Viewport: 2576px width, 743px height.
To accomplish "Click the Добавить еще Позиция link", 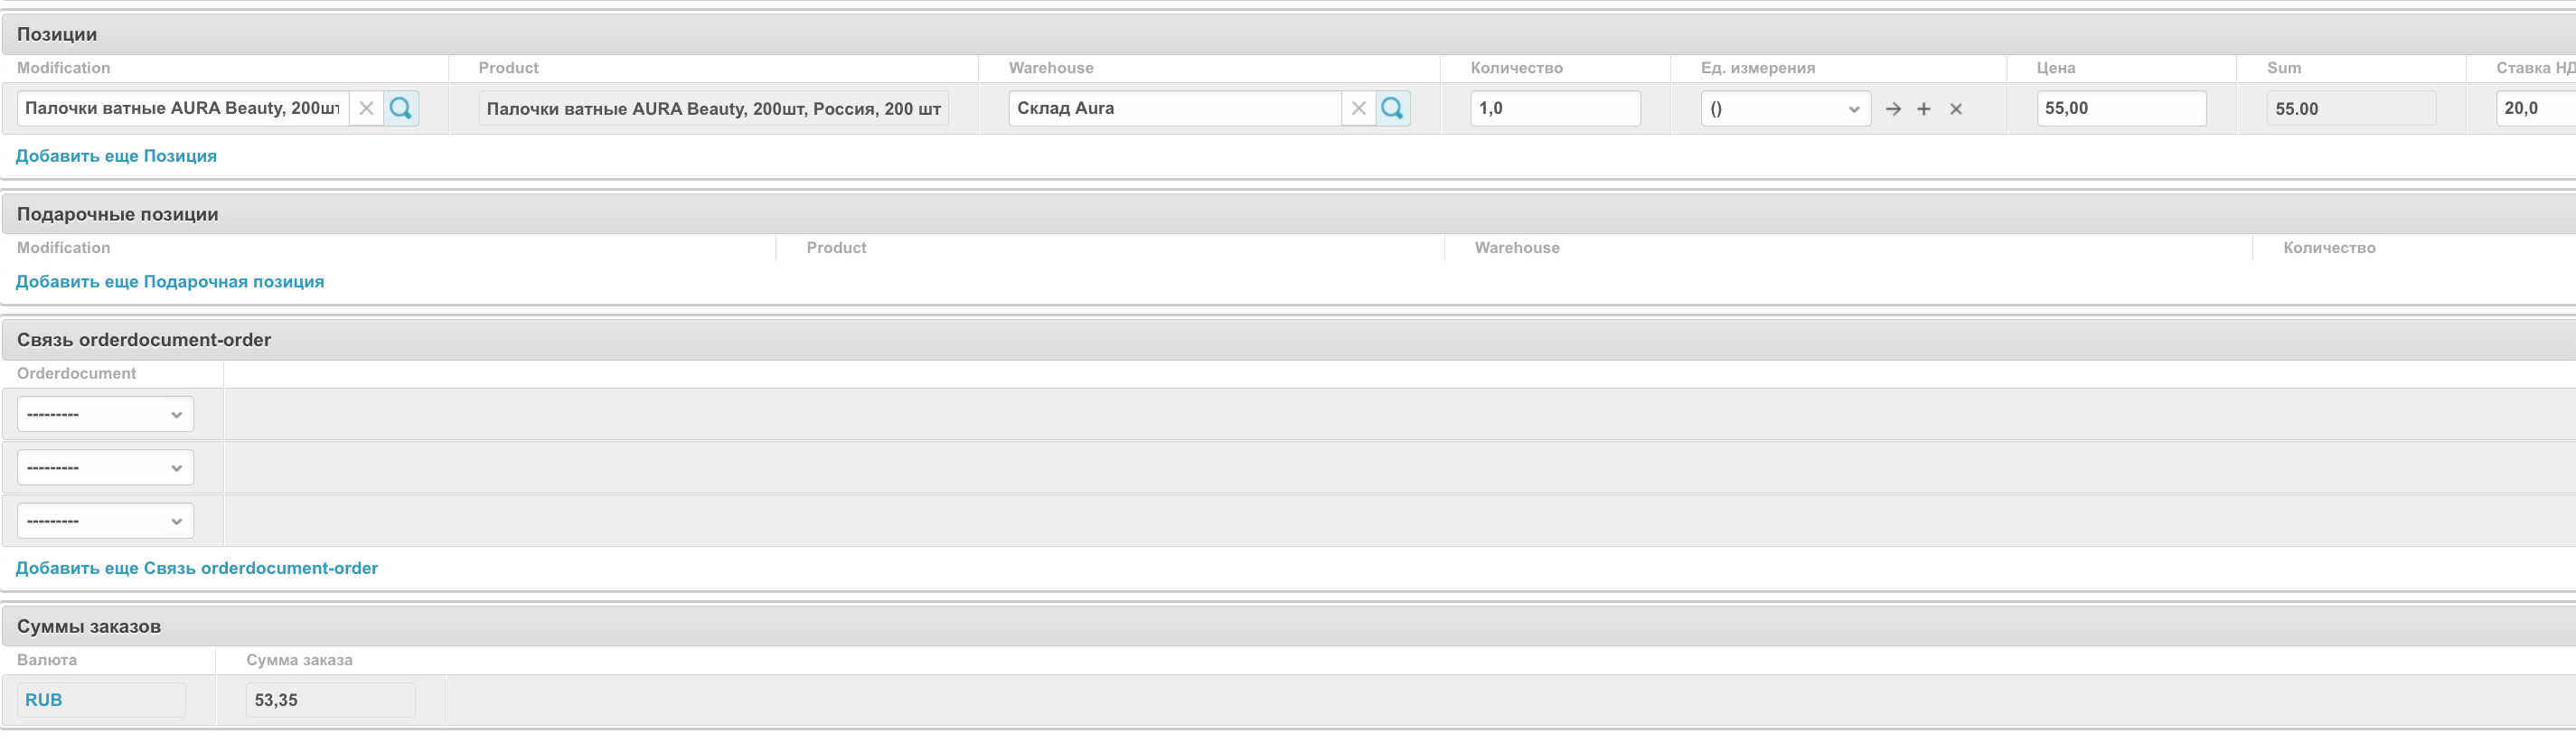I will click(116, 156).
